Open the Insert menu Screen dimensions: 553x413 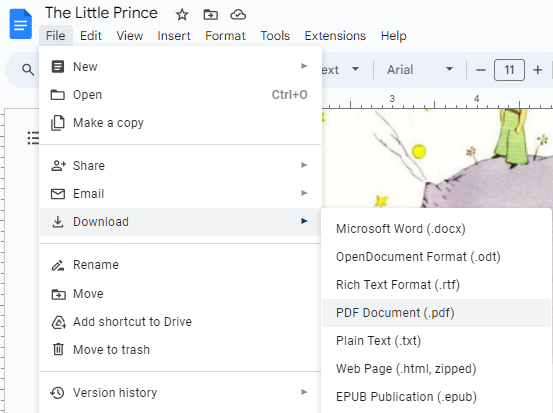coord(174,36)
